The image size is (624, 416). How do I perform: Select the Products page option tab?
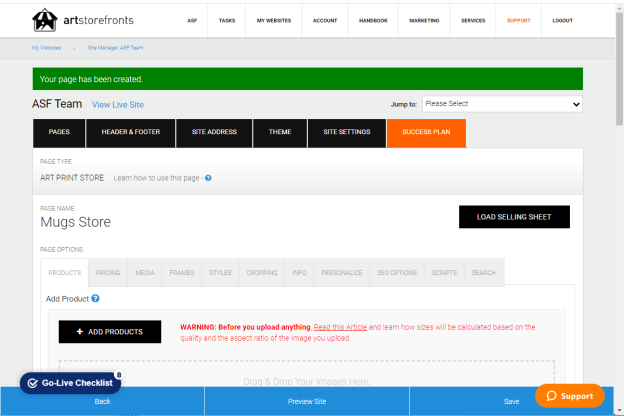[64, 273]
